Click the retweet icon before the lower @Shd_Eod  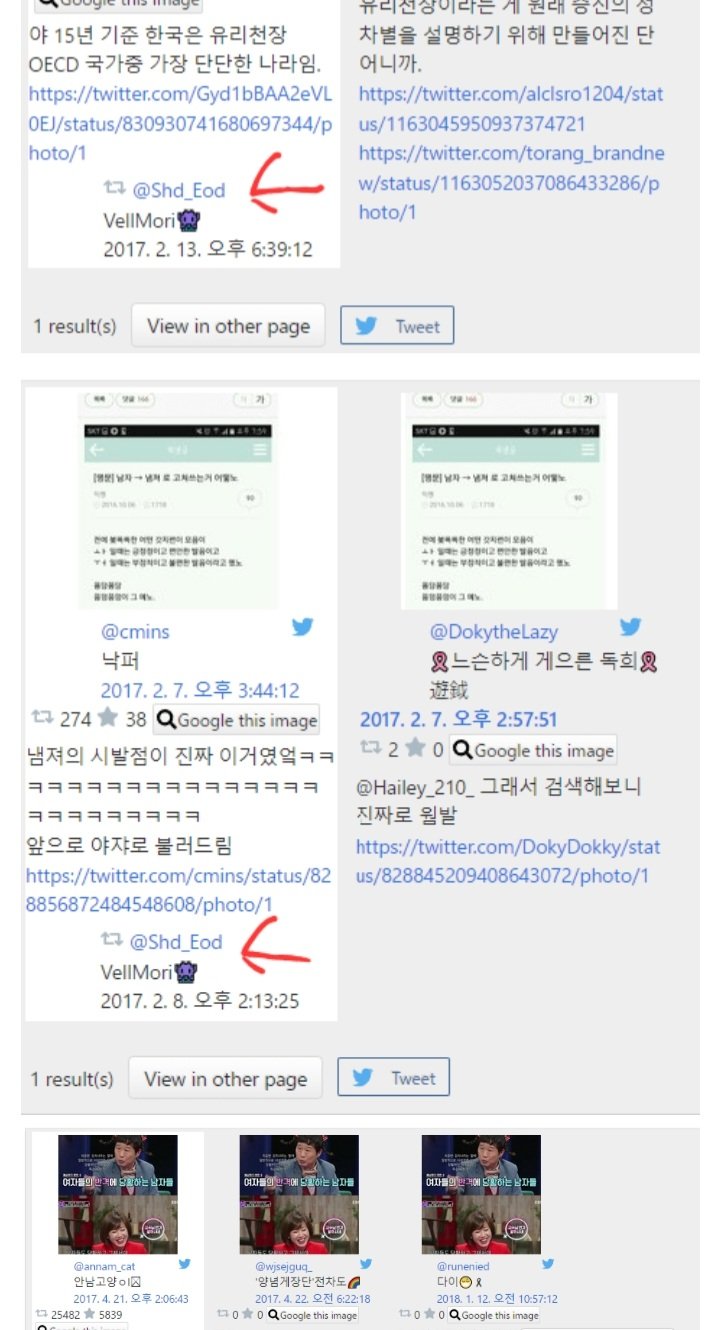[112, 940]
